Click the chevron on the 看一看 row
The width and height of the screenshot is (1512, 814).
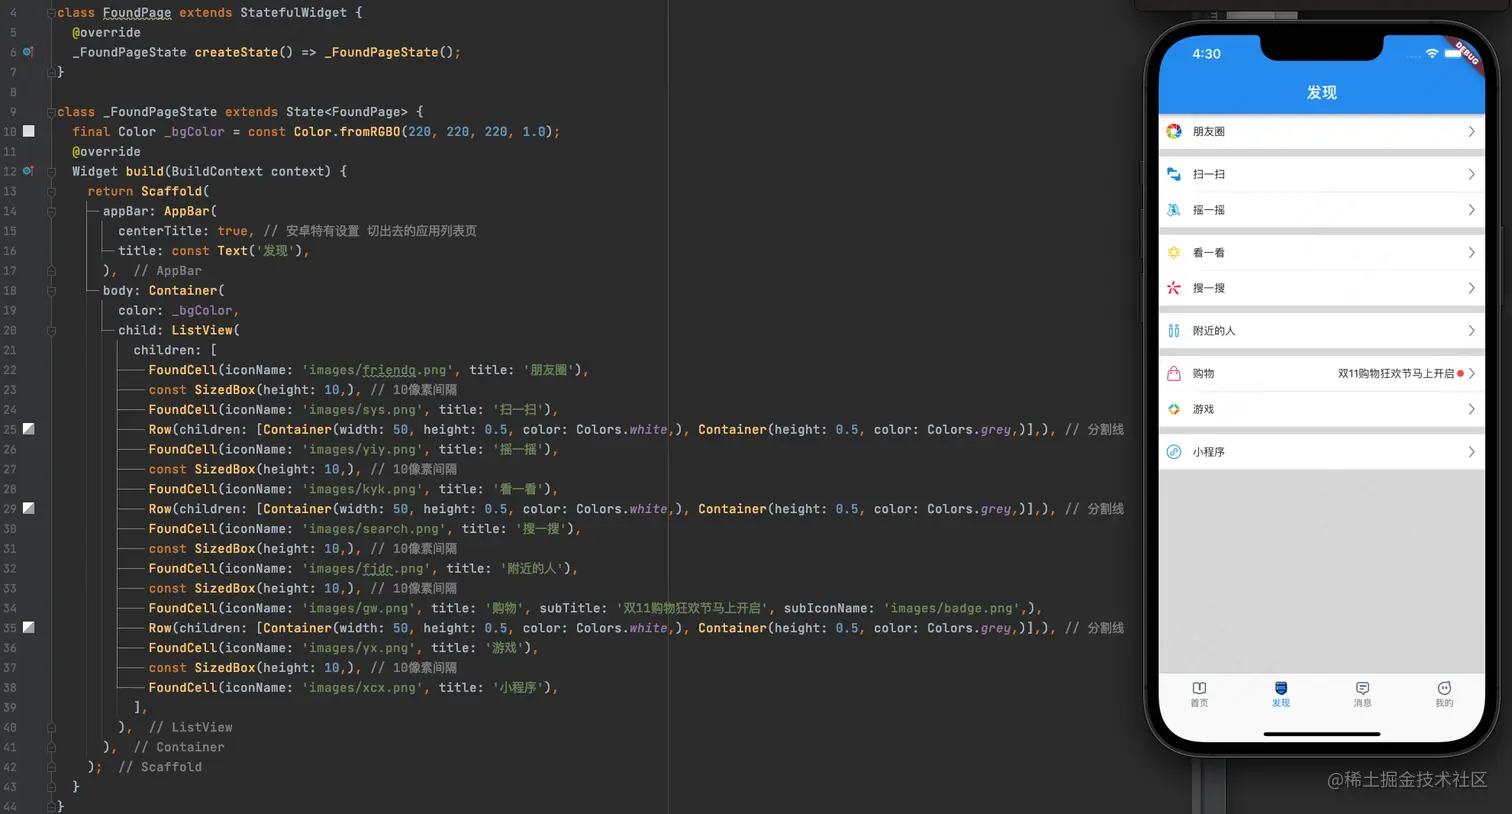coord(1471,253)
